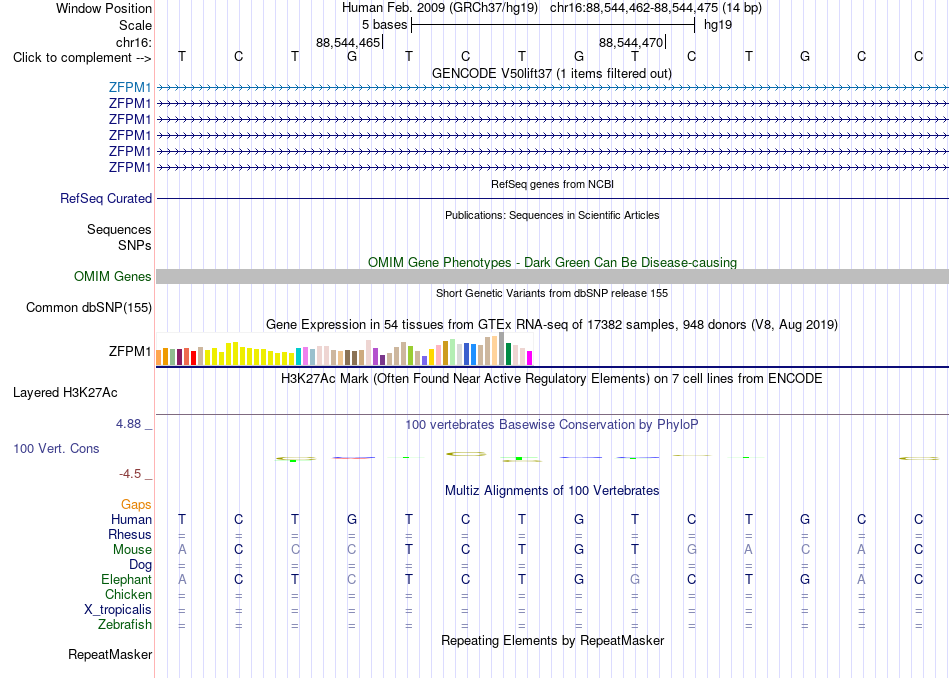
Task: Click the Mouse species label
Action: click(x=132, y=550)
